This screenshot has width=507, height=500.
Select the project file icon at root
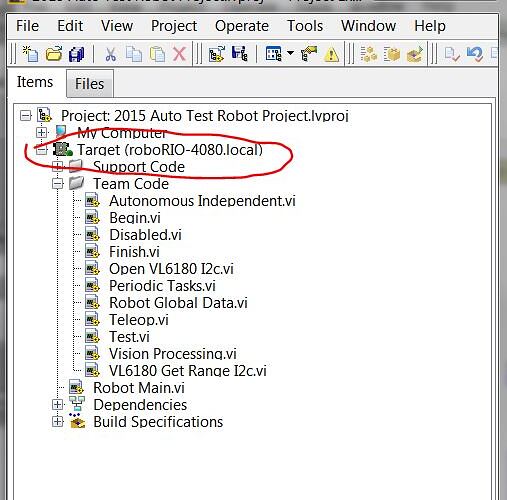(x=44, y=115)
